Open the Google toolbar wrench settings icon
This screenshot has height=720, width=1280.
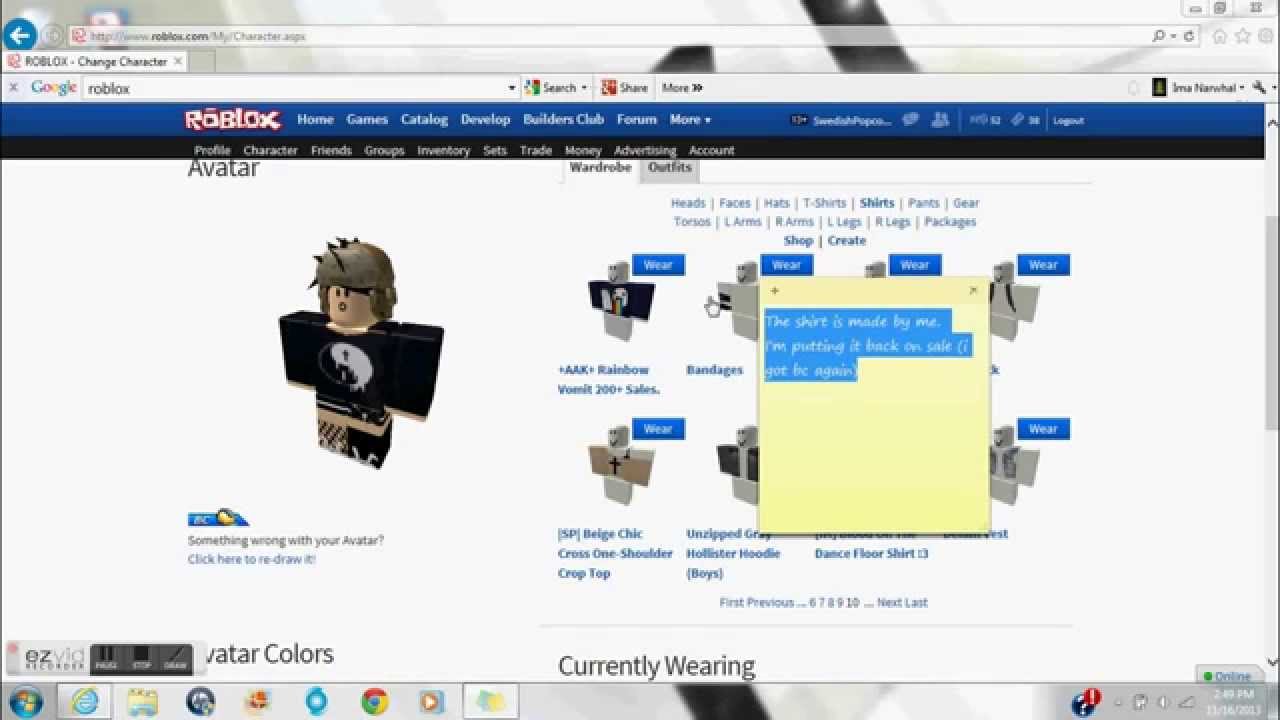[1259, 88]
